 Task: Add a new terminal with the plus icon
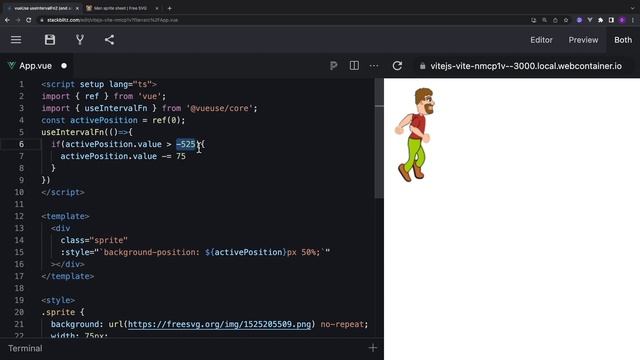point(373,348)
